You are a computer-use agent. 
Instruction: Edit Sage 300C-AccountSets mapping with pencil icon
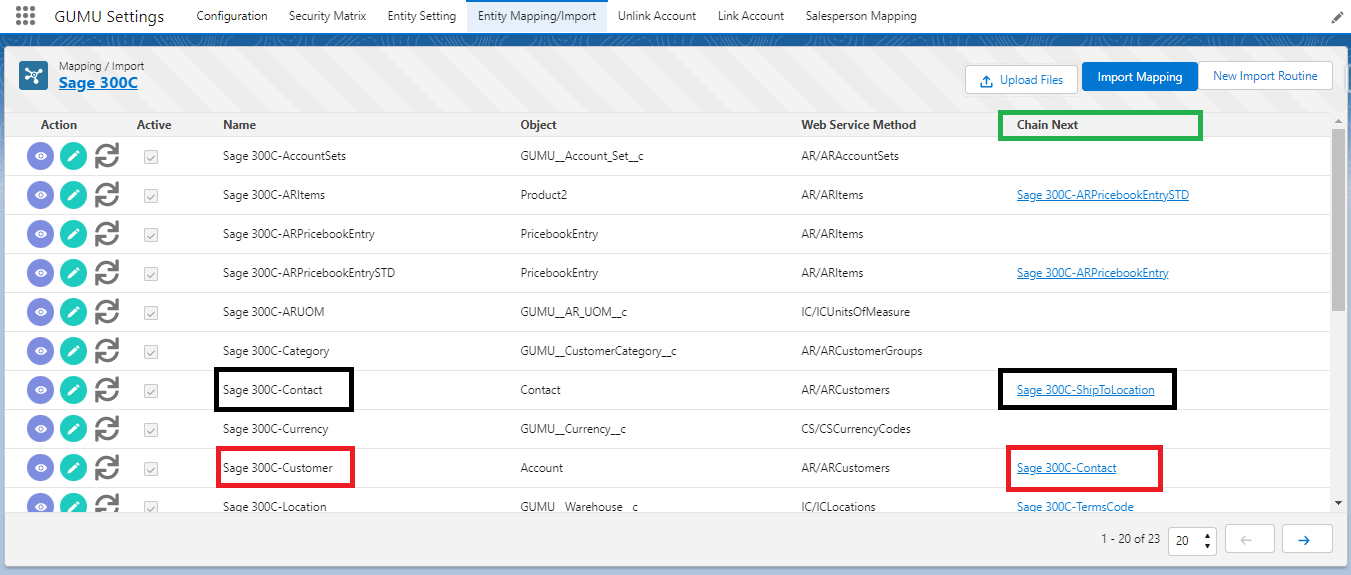73,157
